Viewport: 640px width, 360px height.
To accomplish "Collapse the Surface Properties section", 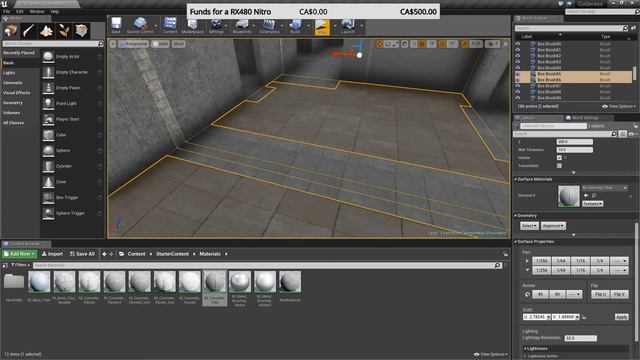I will coord(516,242).
